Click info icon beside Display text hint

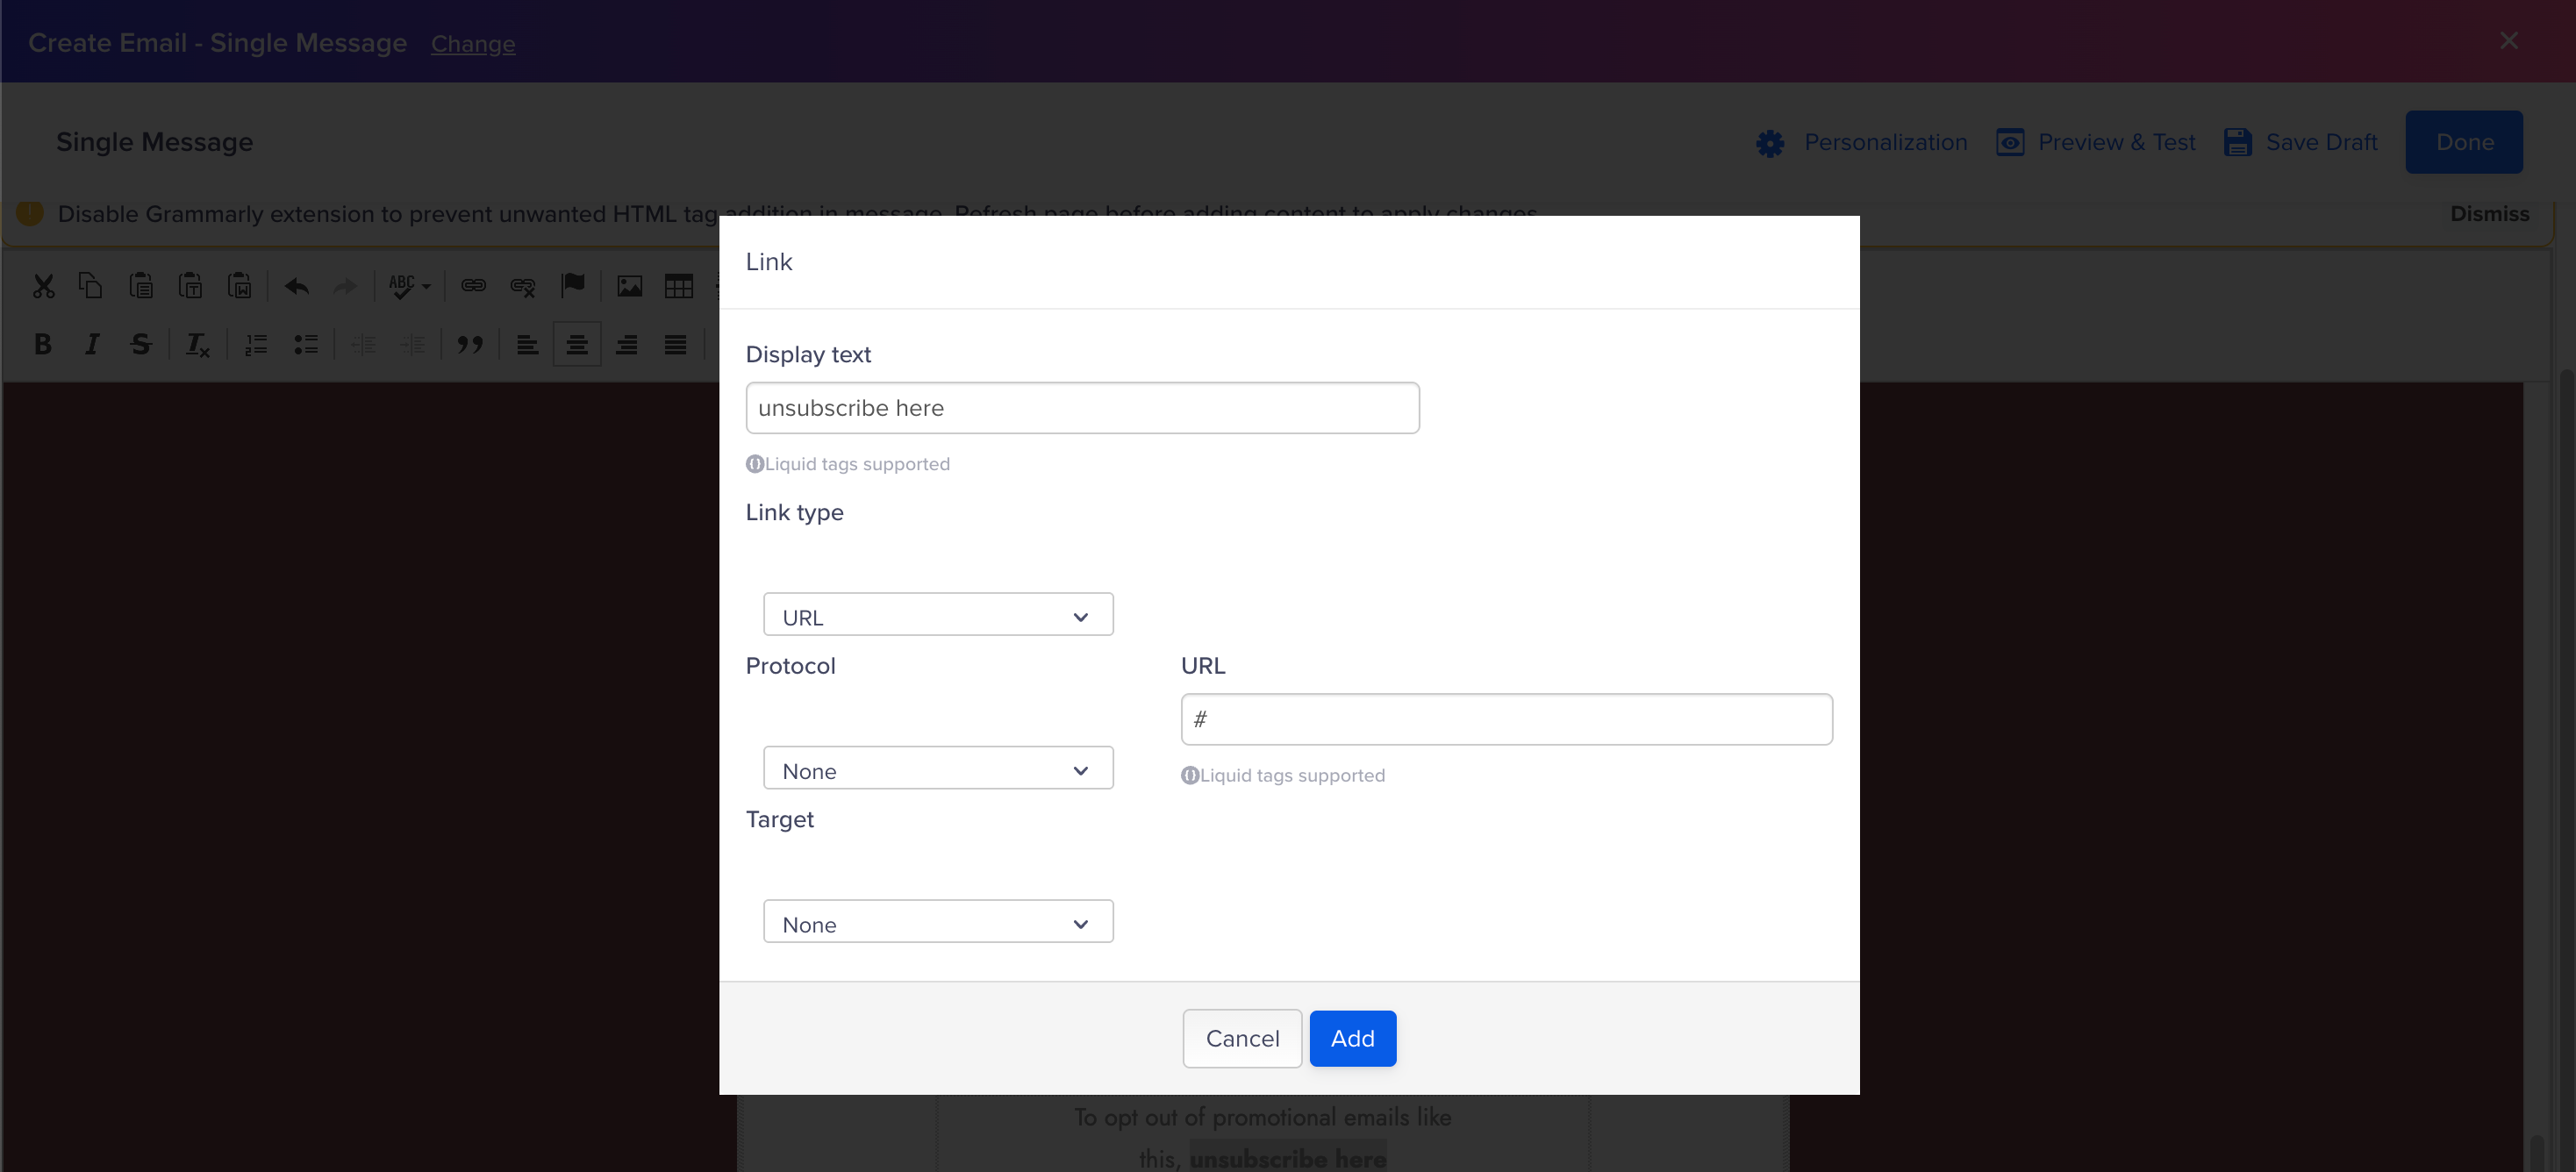tap(755, 464)
